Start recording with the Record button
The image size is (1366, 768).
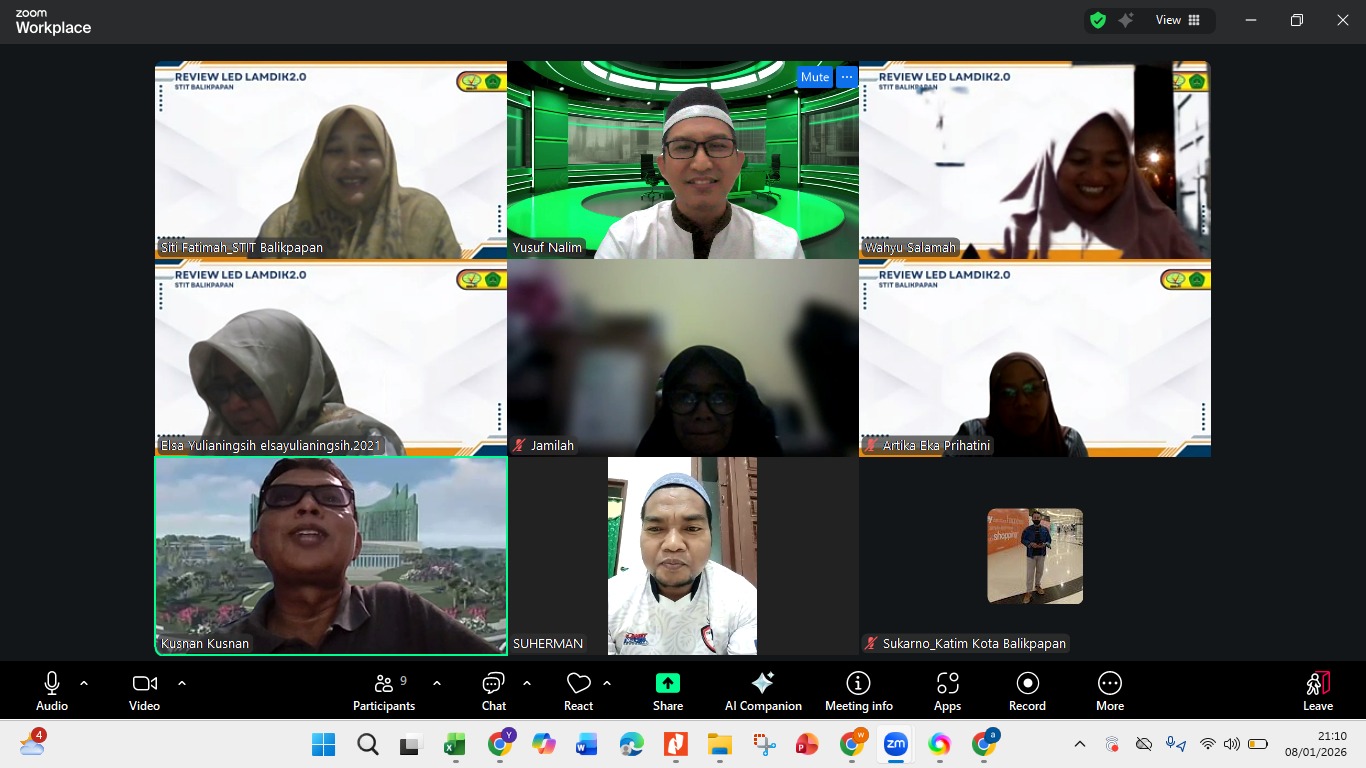click(1027, 691)
